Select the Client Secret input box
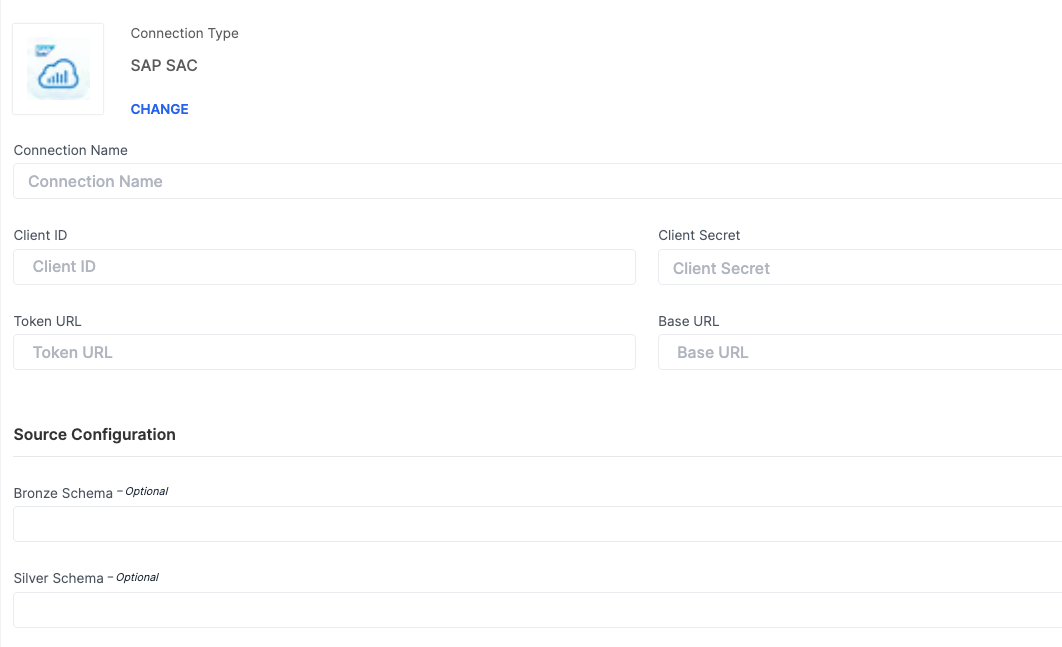The height and width of the screenshot is (647, 1062). click(860, 267)
